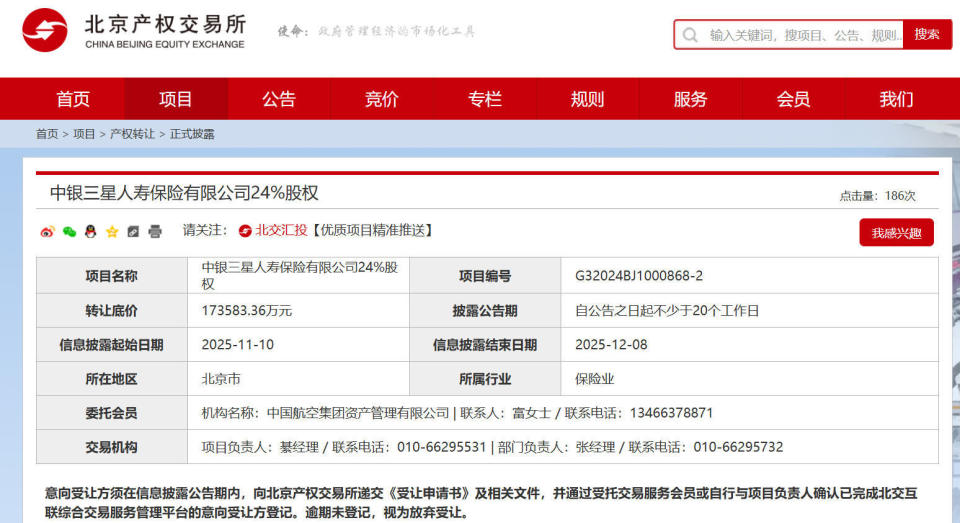Select the price 173583.36万元

[247, 310]
